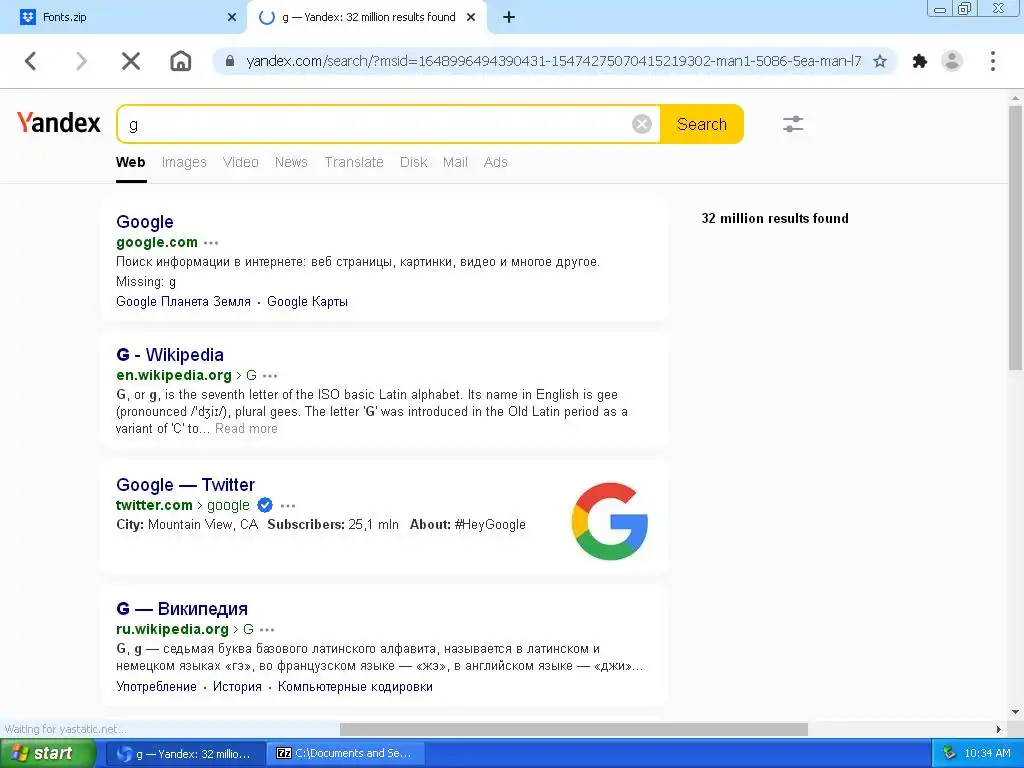Open the twitter.com URL link
The height and width of the screenshot is (768, 1024).
154,505
